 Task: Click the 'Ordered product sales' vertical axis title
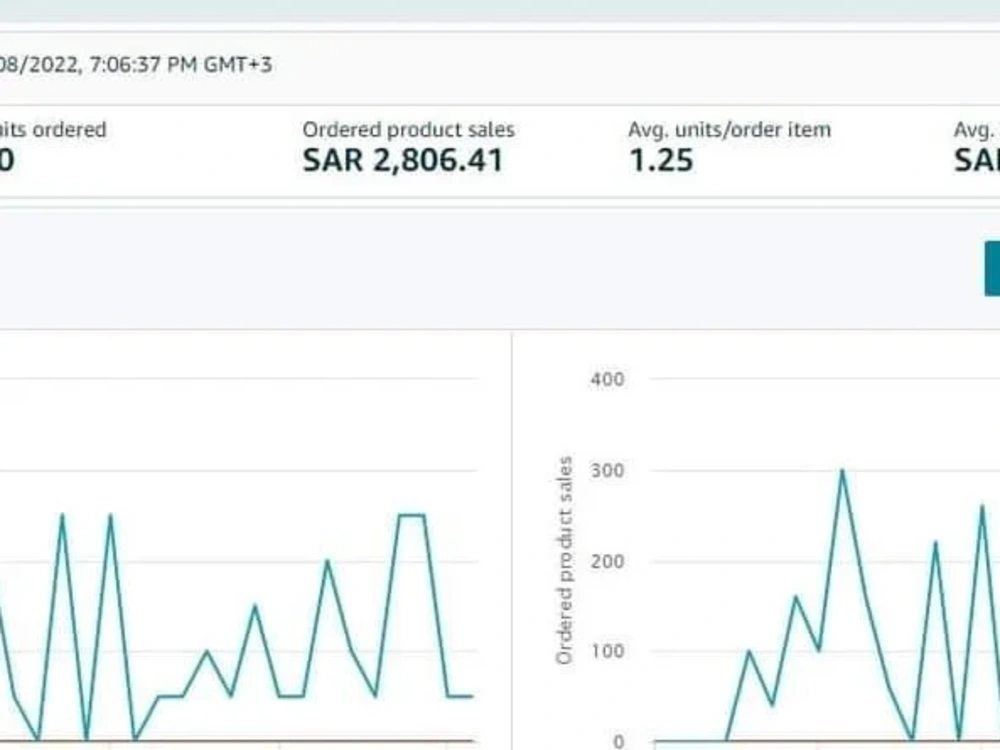tap(564, 561)
